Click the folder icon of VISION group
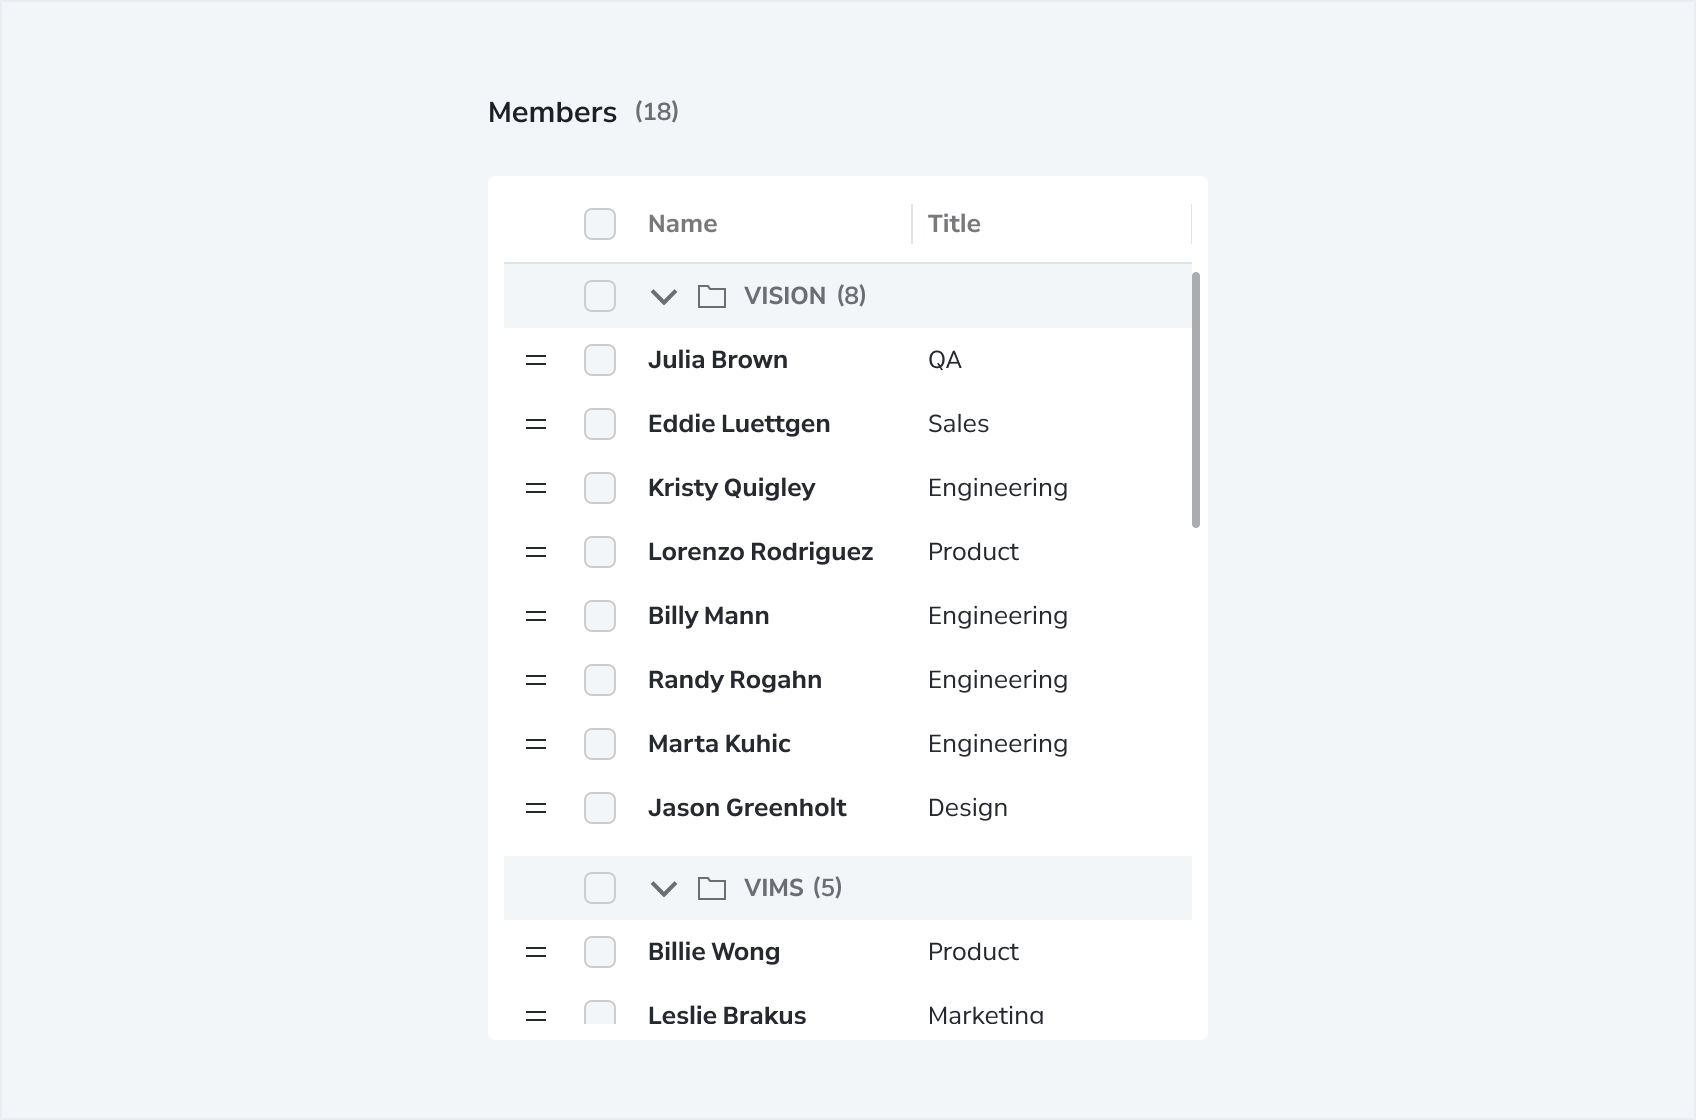 pyautogui.click(x=712, y=296)
